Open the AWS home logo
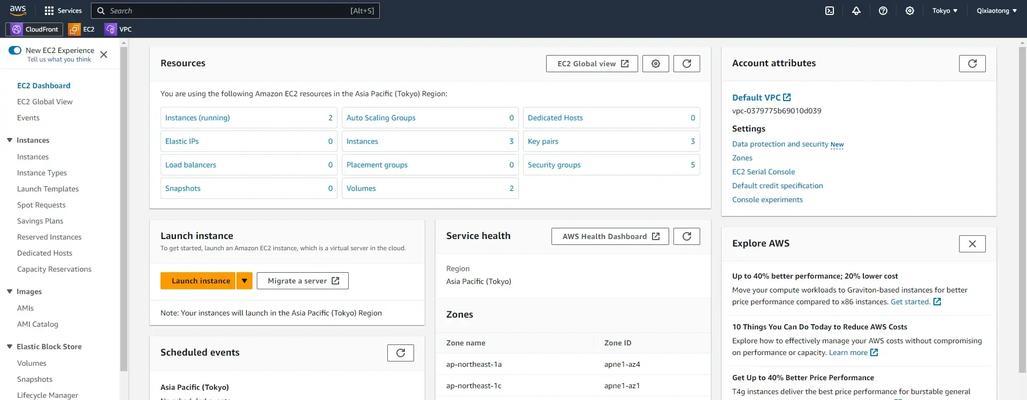The width and height of the screenshot is (1027, 400). (x=18, y=10)
